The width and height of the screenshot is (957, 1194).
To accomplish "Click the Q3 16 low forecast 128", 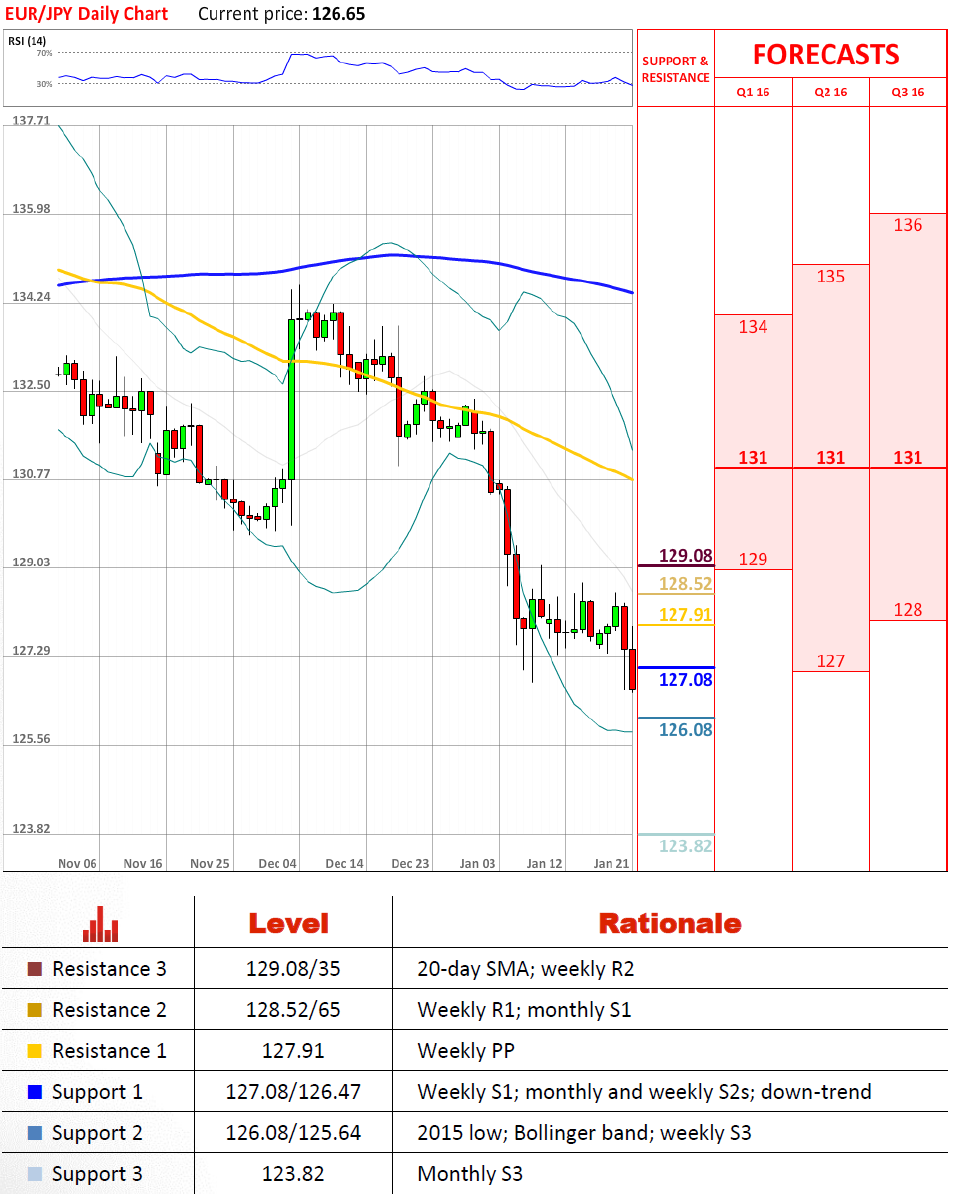I will 908,610.
